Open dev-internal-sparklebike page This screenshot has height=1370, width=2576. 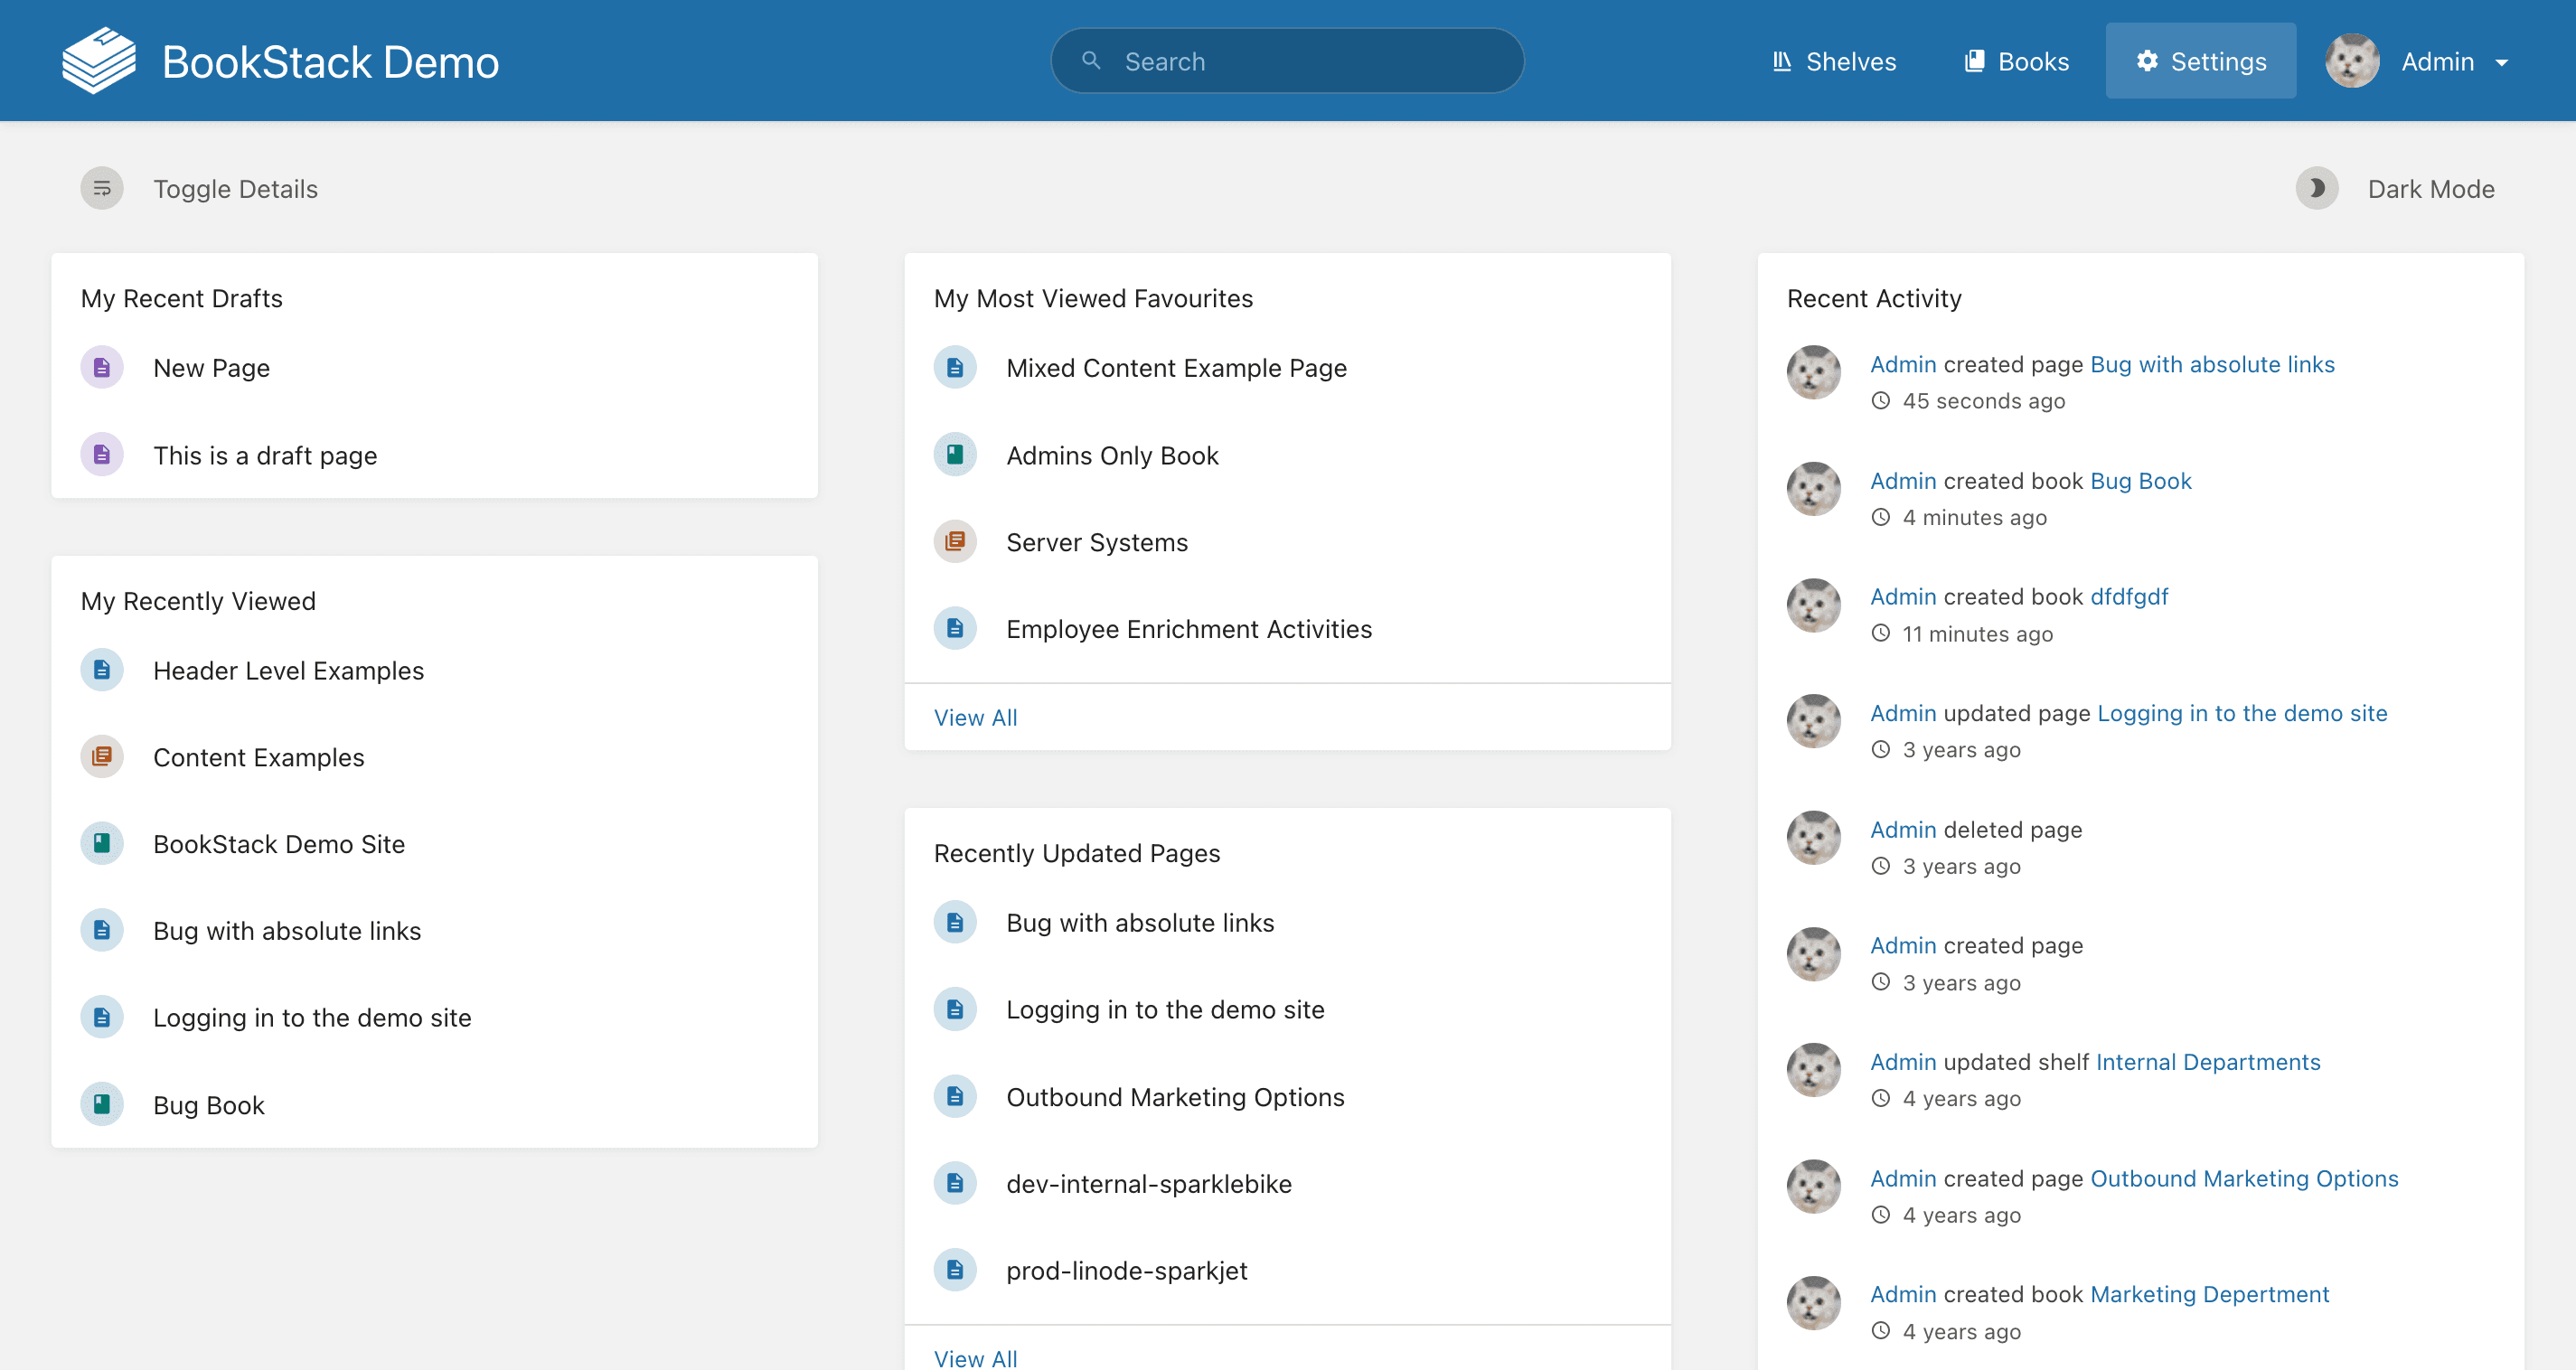point(1149,1184)
